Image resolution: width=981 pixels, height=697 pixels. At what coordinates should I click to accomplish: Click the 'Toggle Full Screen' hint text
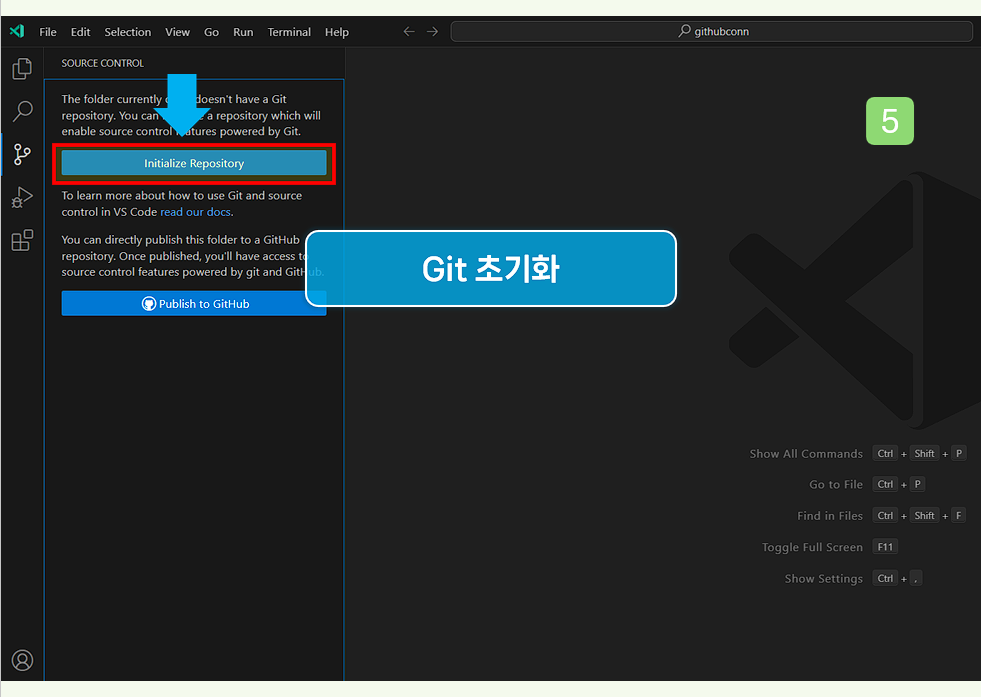[x=812, y=547]
